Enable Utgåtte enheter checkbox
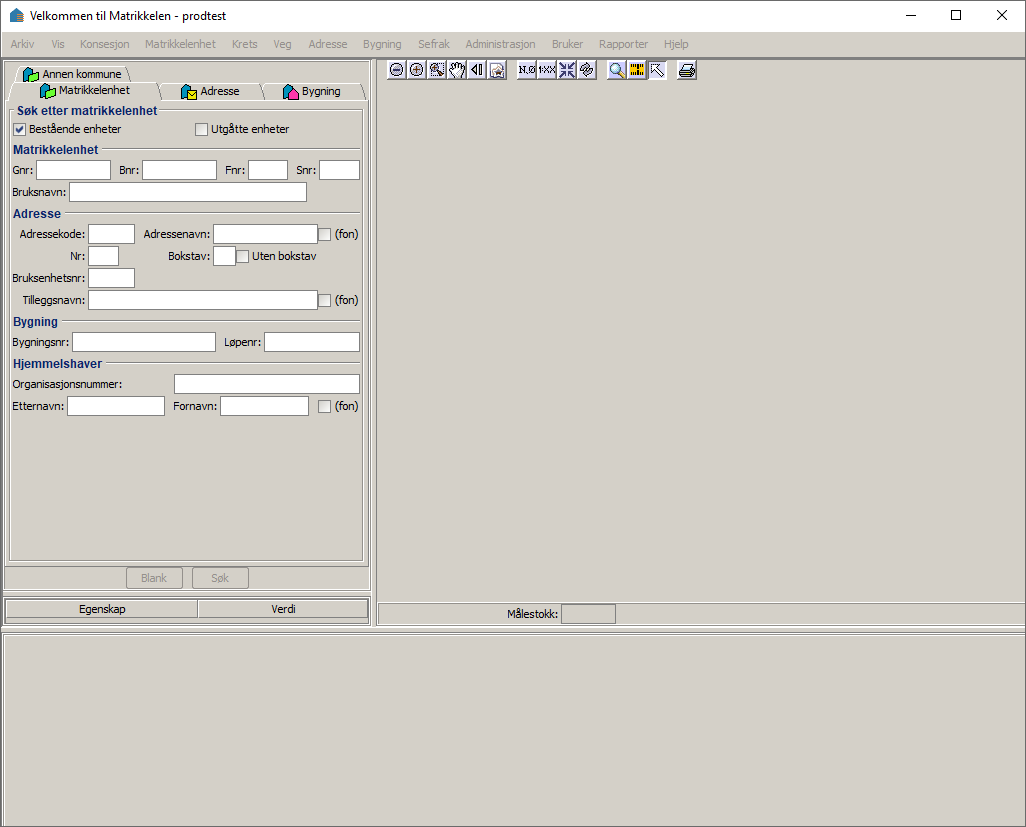The width and height of the screenshot is (1026, 827). coord(201,129)
